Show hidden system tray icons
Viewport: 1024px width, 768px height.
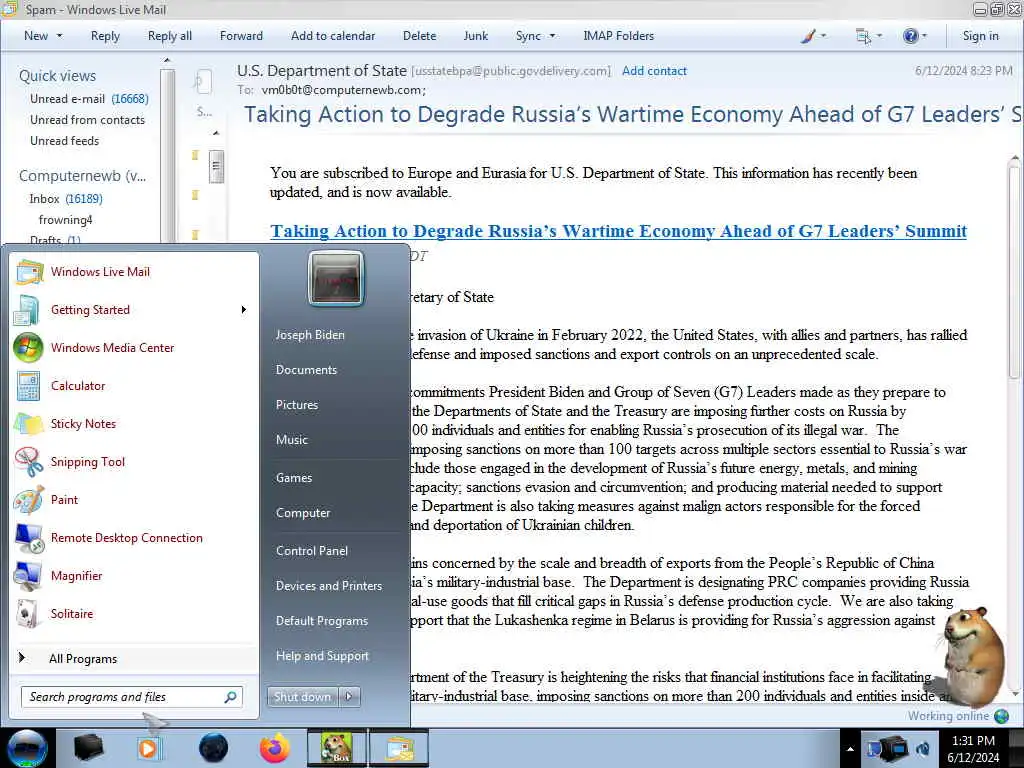pyautogui.click(x=850, y=749)
